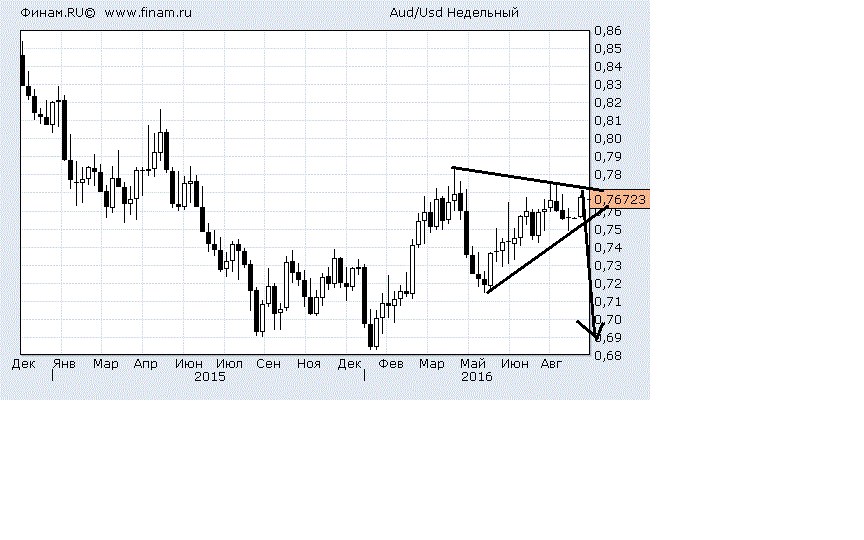Click the Авг month label
This screenshot has height=540, width=864.
click(x=551, y=364)
